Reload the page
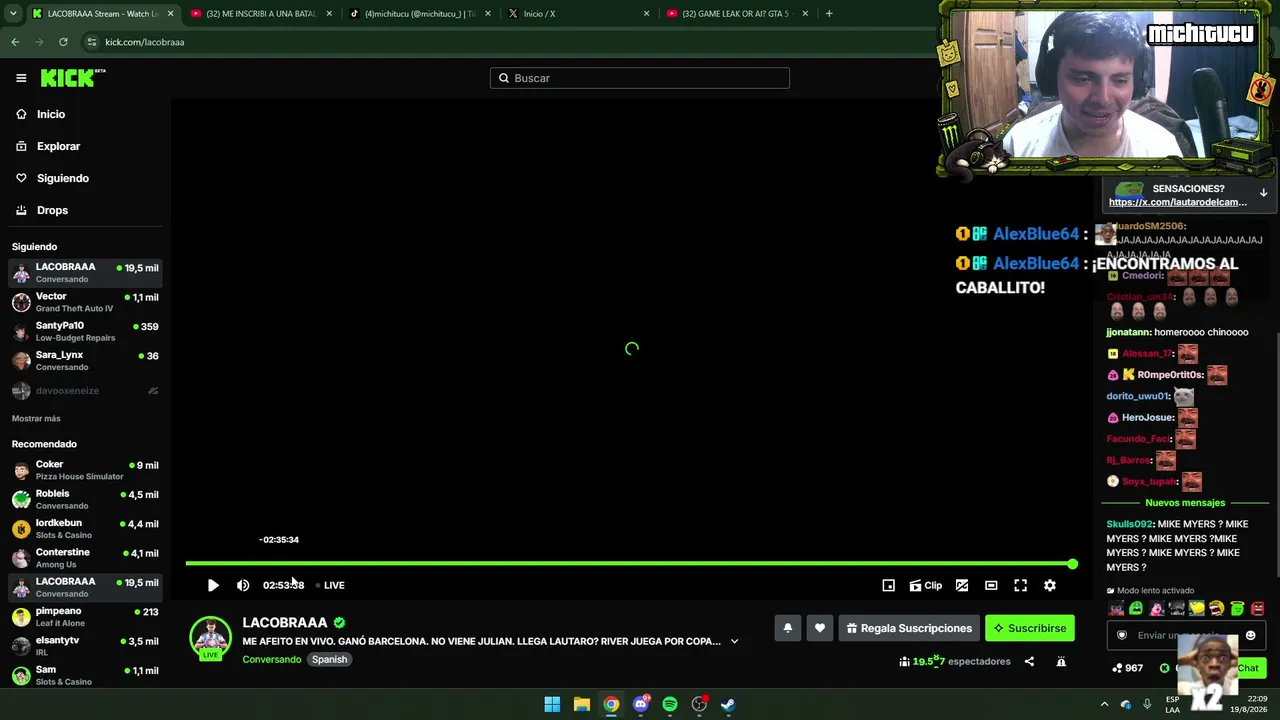1280x720 pixels. 63,42
